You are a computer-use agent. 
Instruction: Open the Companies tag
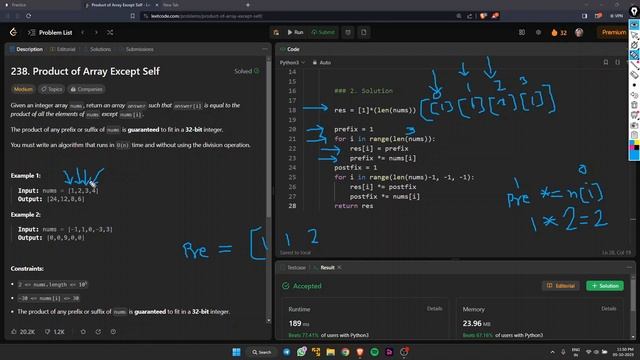point(86,89)
